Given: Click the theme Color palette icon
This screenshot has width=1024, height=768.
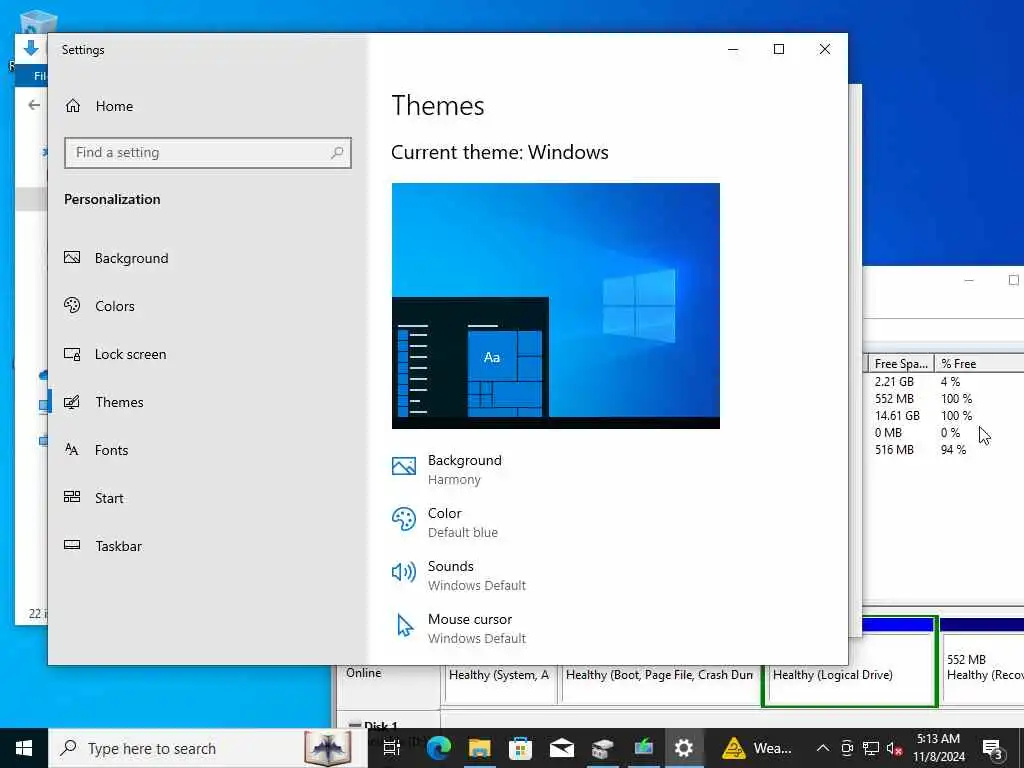Looking at the screenshot, I should (x=404, y=520).
